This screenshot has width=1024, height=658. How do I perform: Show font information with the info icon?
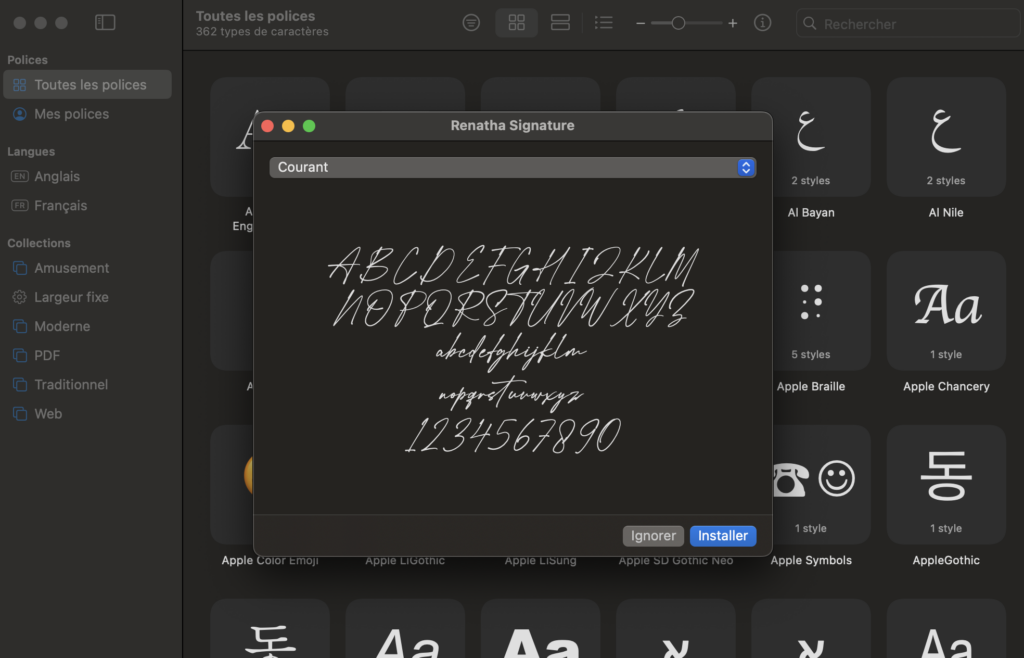(x=763, y=23)
